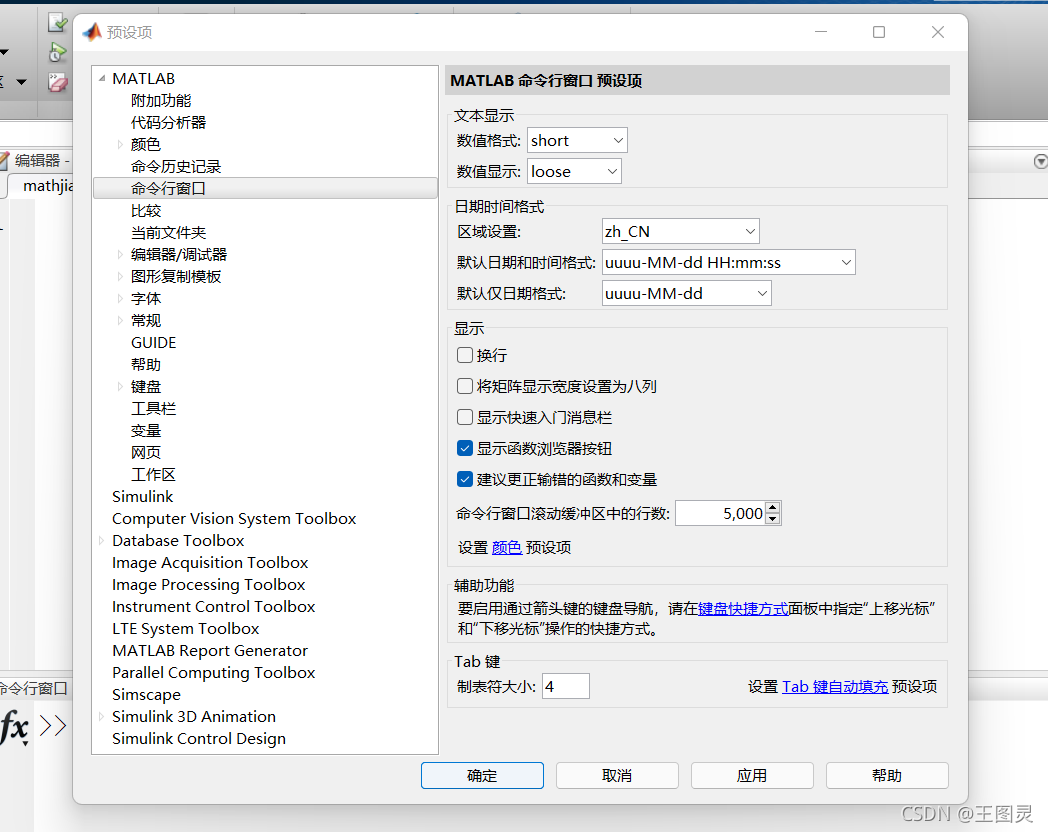The image size is (1048, 832).
Task: Select 代码分析器 in preferences tree
Action: pyautogui.click(x=168, y=122)
